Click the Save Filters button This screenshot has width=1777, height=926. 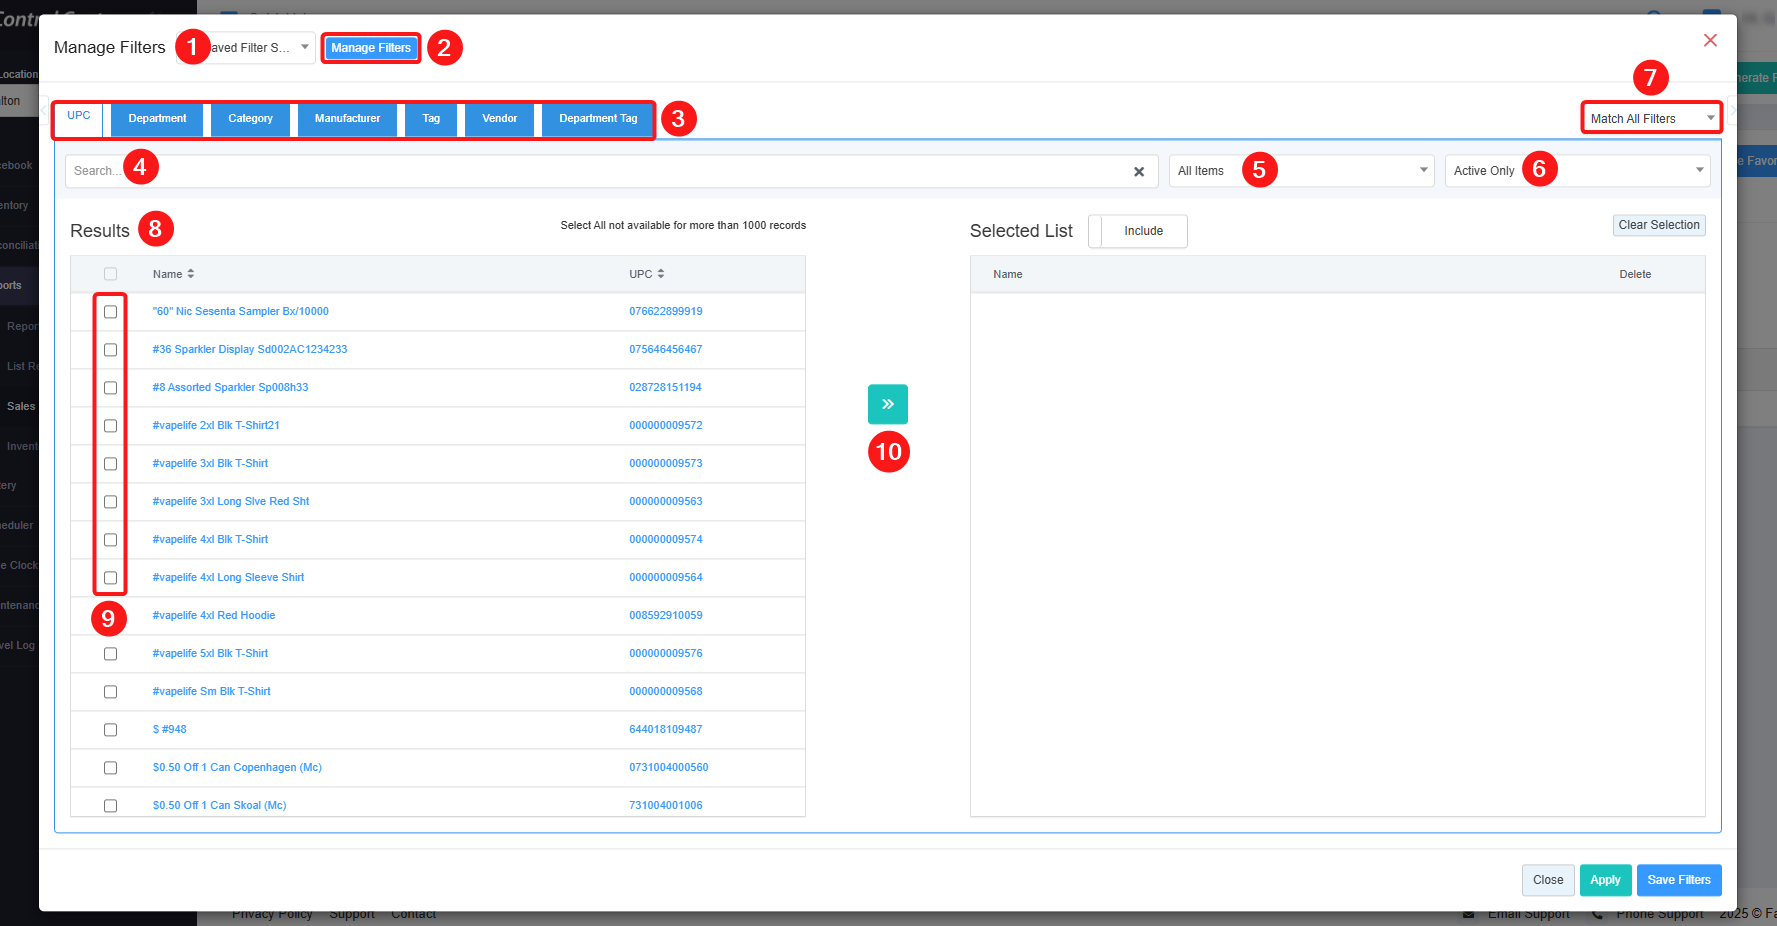(1678, 880)
